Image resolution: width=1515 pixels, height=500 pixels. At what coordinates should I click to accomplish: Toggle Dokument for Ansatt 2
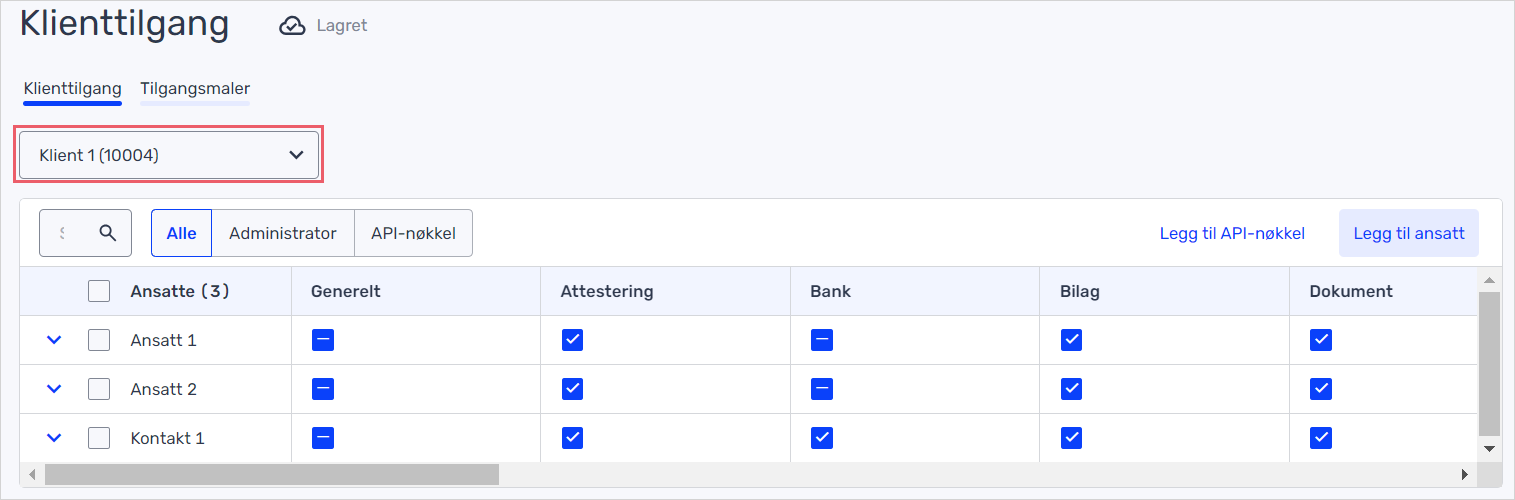[1321, 389]
